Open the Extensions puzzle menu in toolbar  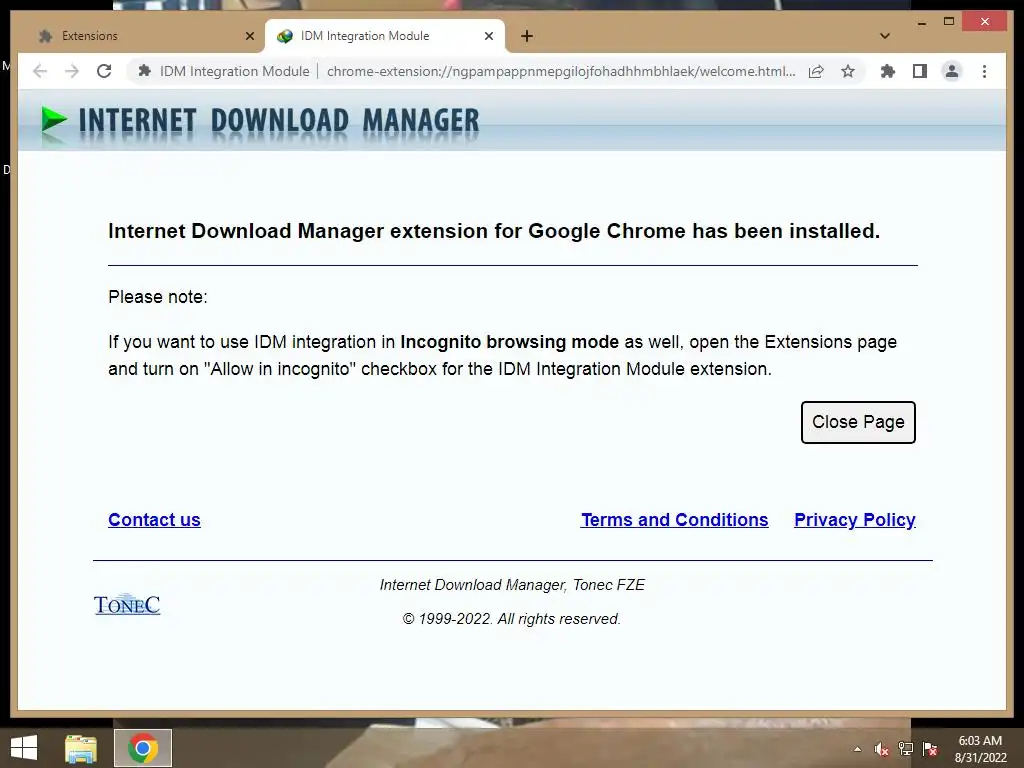tap(888, 71)
